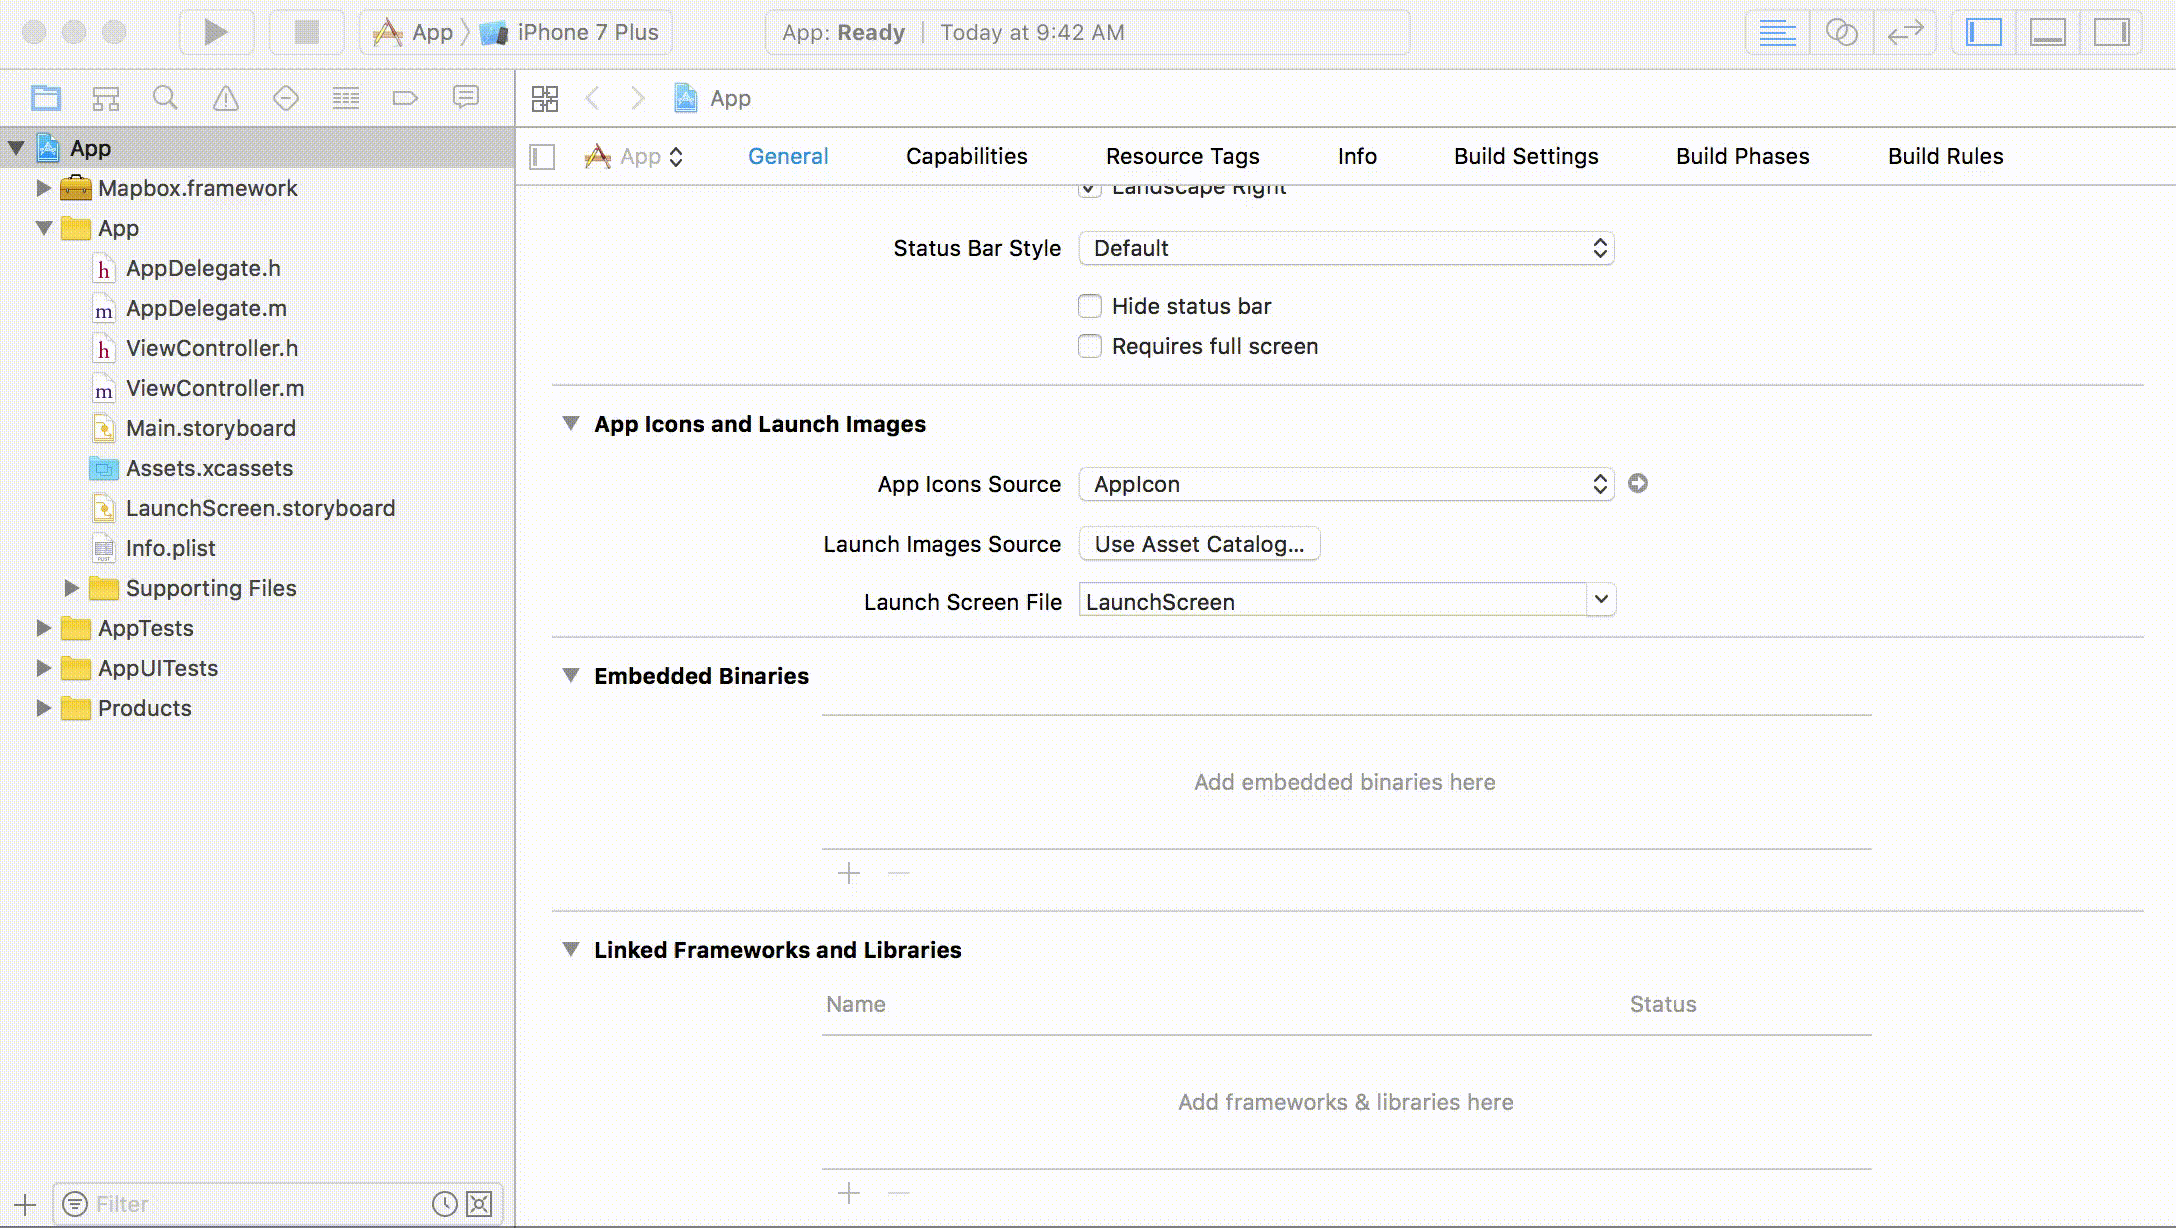Image resolution: width=2176 pixels, height=1228 pixels.
Task: Open the Breakpoint navigator
Action: coord(405,98)
